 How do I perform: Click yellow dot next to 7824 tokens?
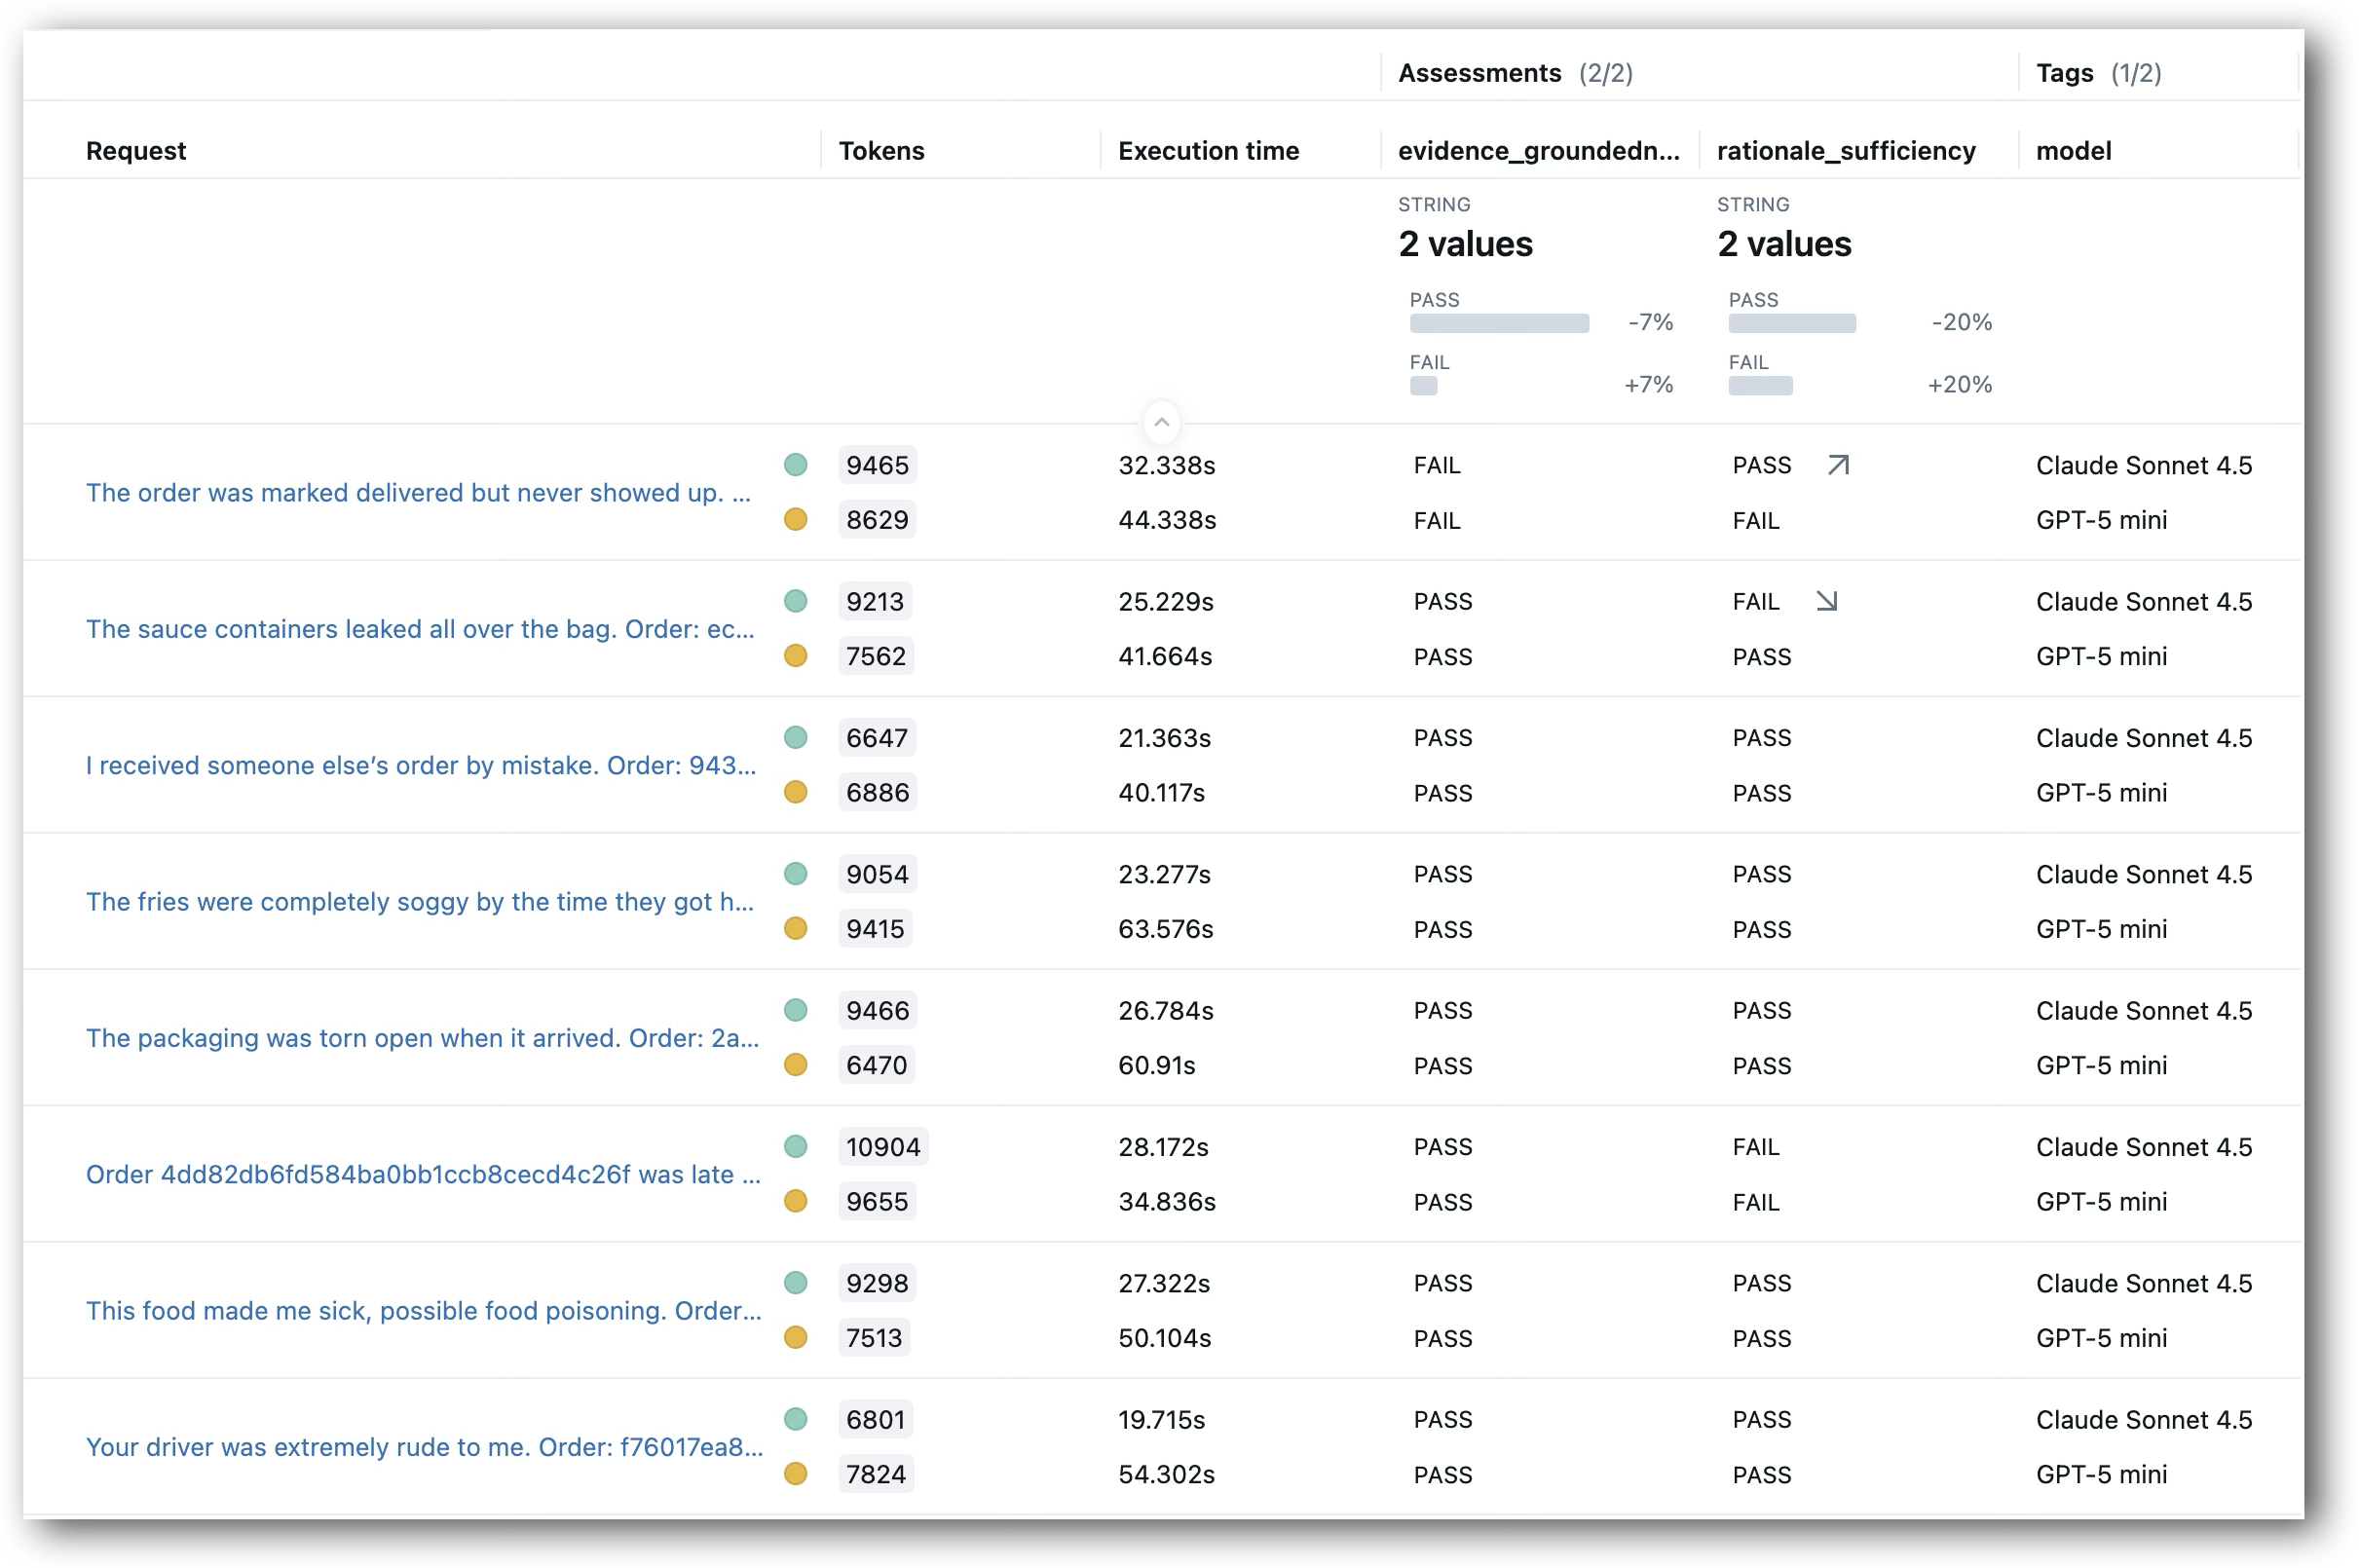pos(795,1473)
